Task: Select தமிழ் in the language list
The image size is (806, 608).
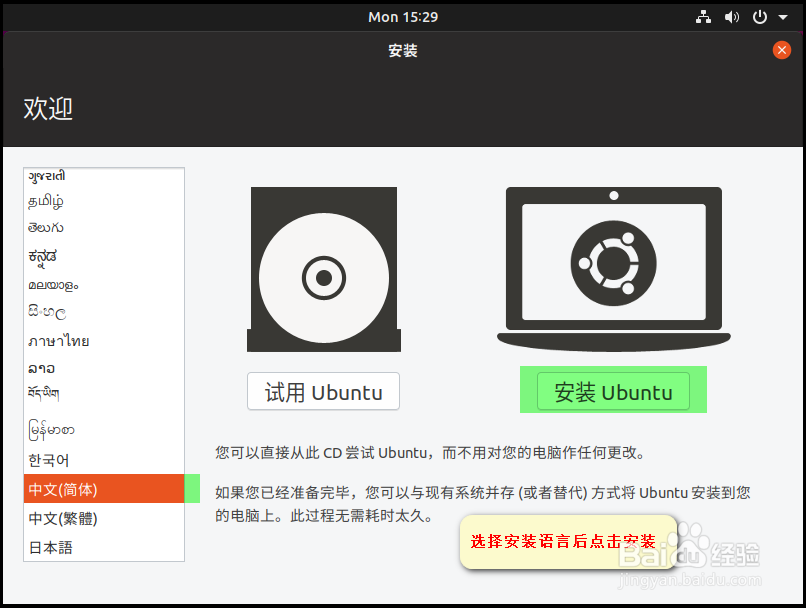Action: (x=104, y=201)
